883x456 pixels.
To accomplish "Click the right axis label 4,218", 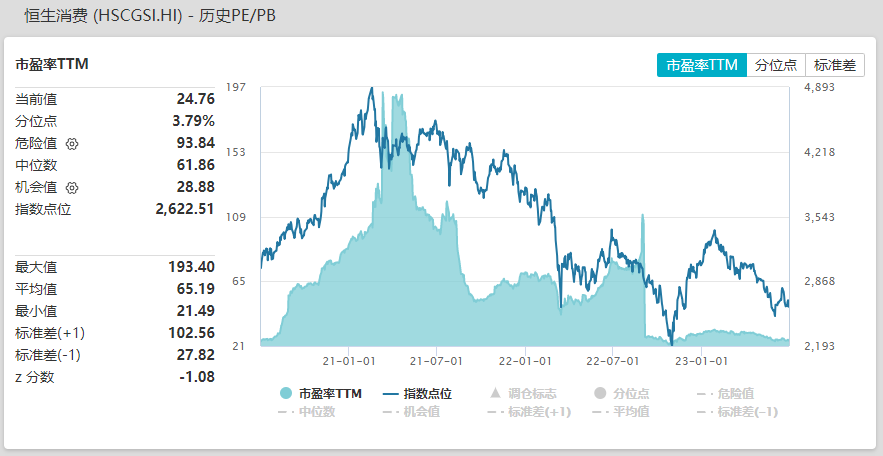I will pos(820,152).
